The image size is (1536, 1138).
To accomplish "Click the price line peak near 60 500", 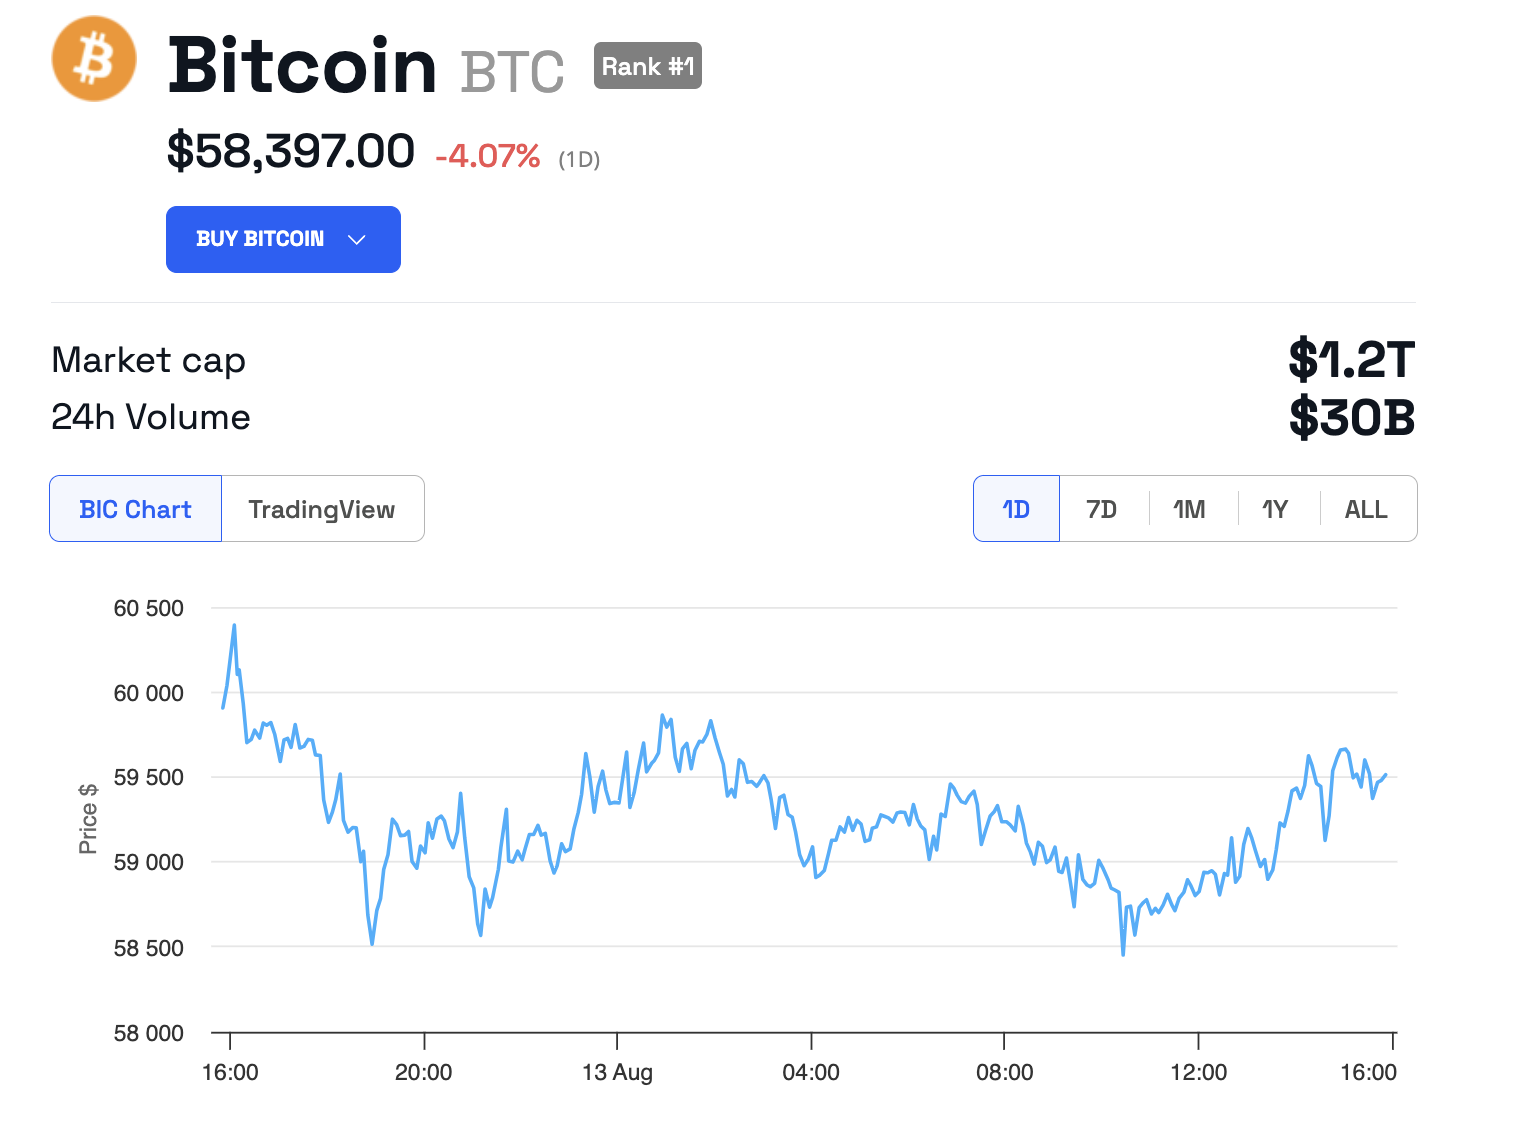I will (234, 627).
